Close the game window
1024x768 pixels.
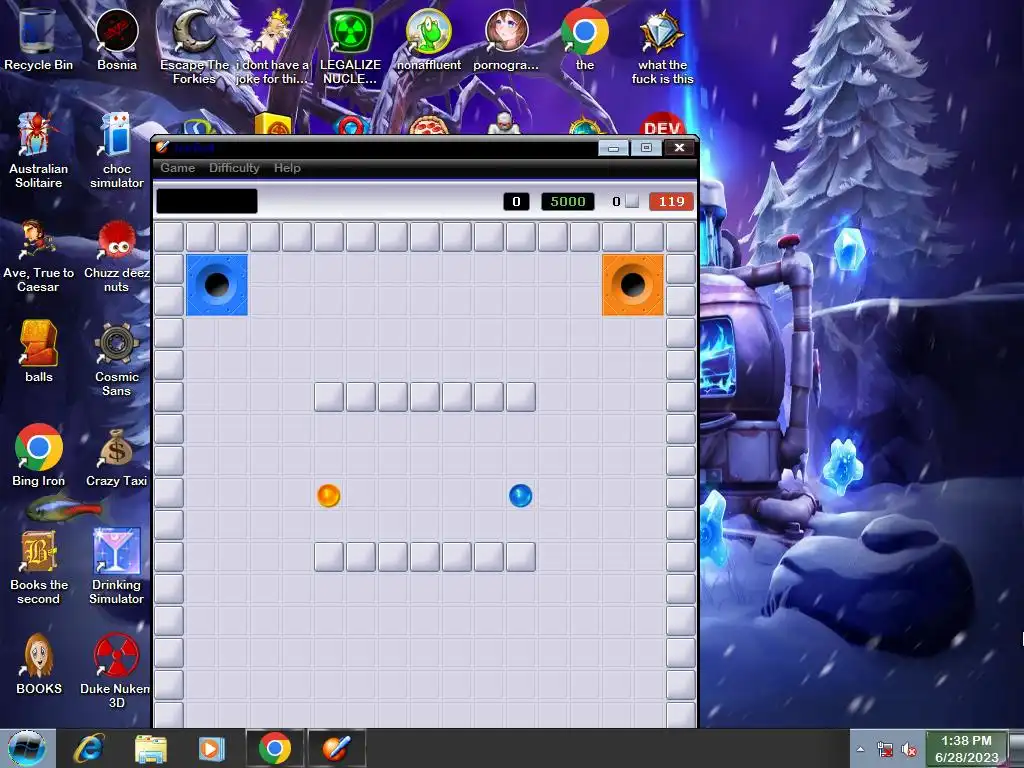point(679,148)
